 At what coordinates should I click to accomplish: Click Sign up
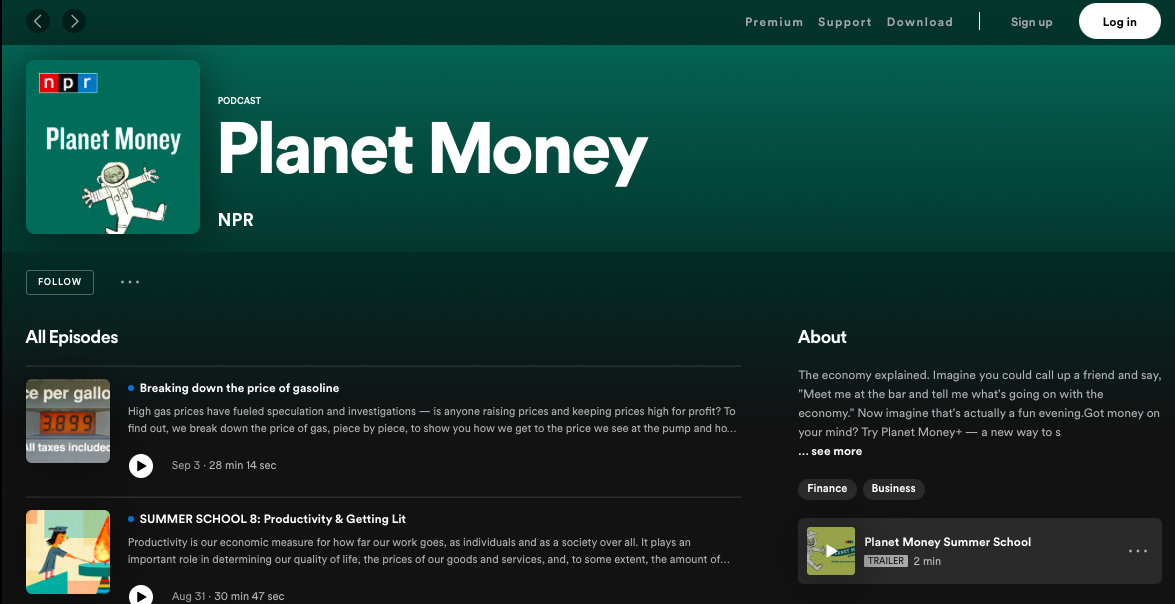click(x=1031, y=22)
